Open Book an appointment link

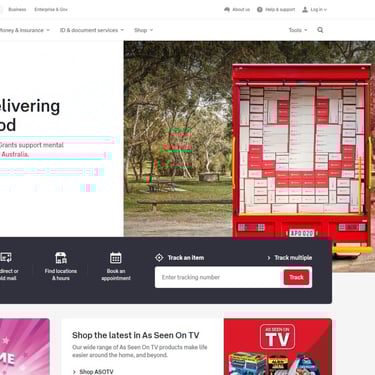pos(116,274)
